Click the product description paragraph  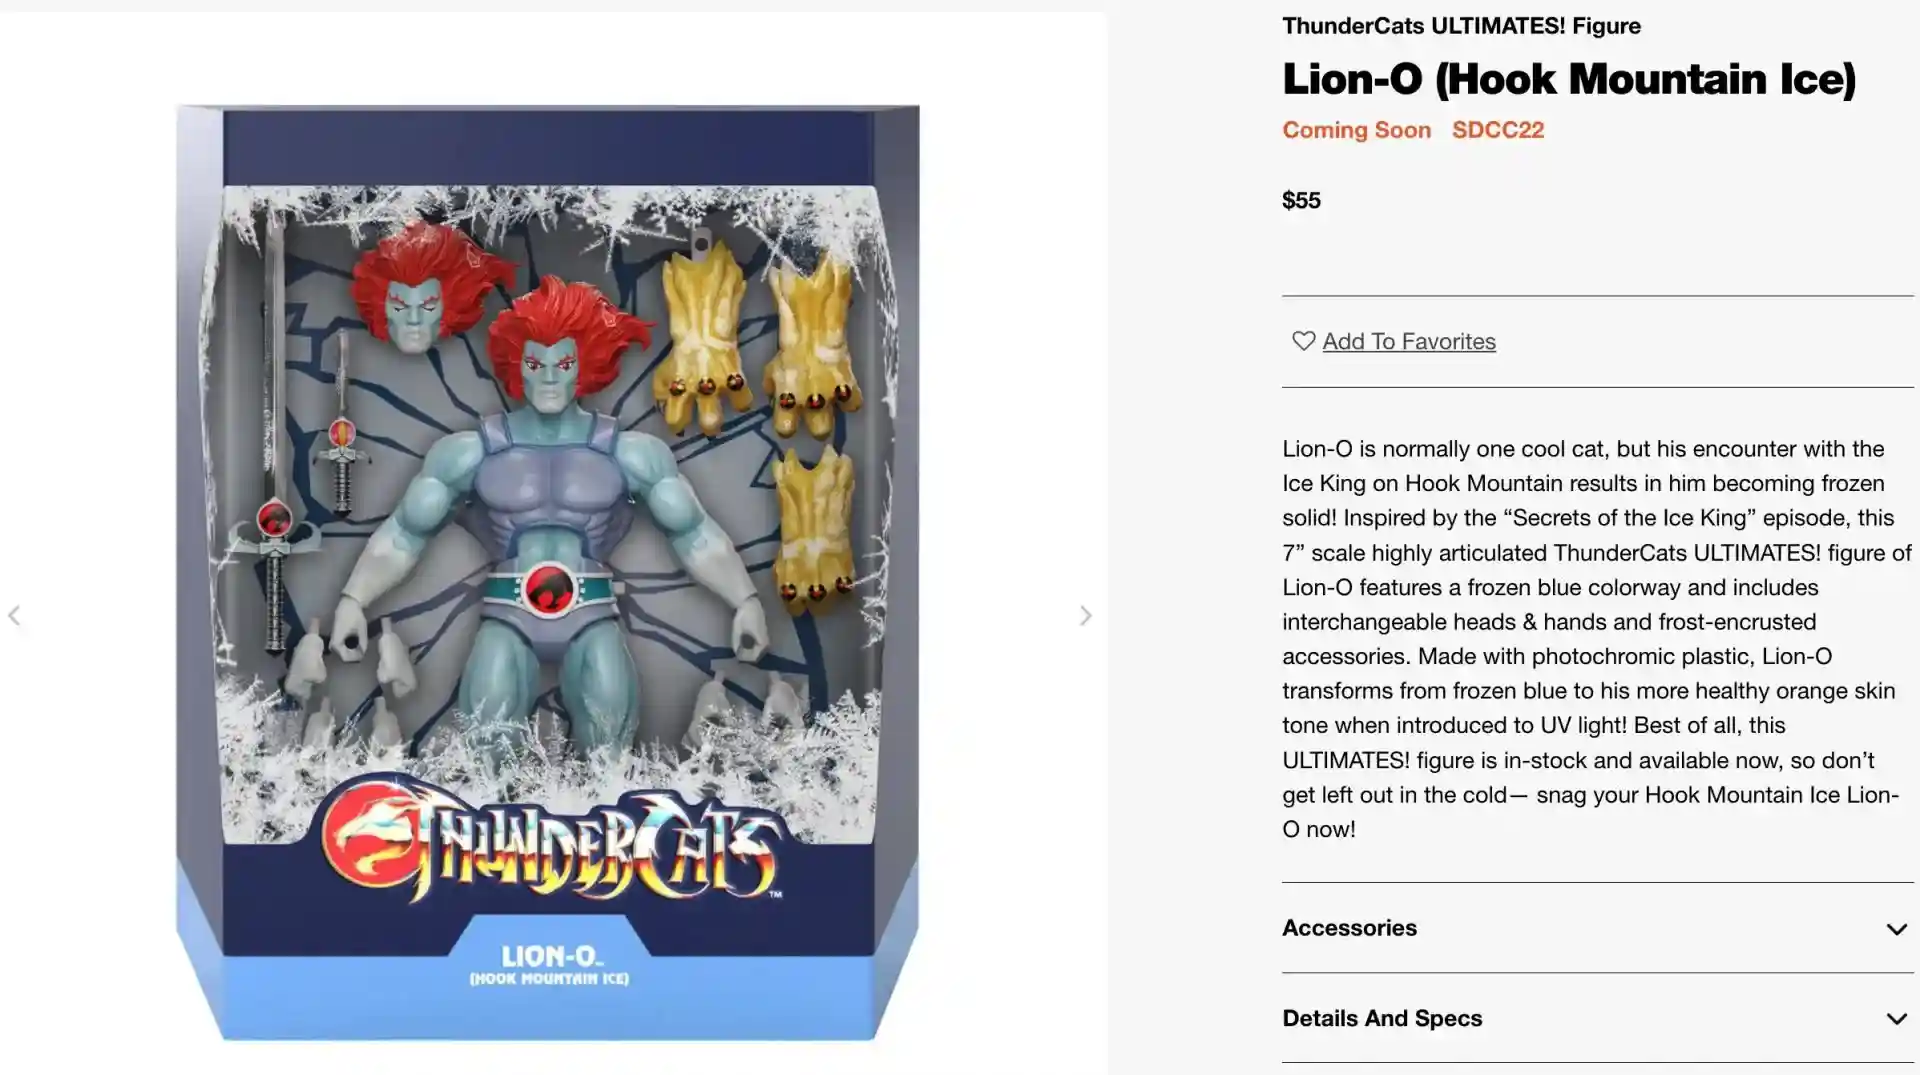tap(1597, 639)
